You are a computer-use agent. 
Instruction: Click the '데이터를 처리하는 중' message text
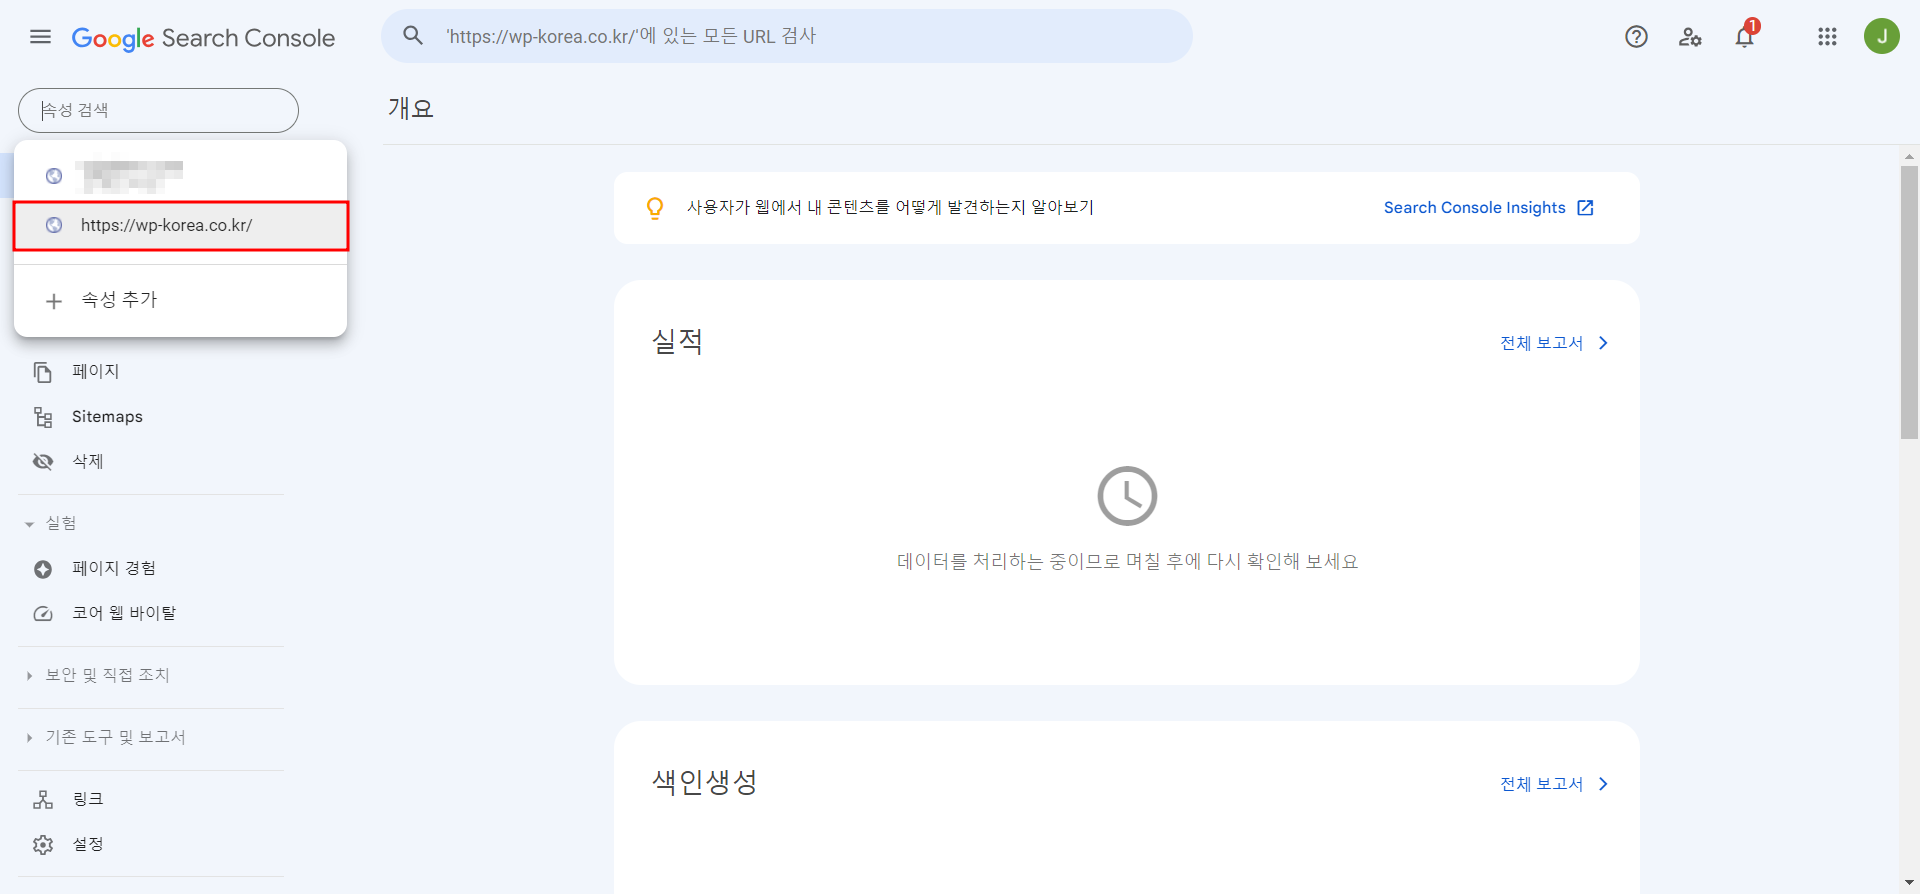tap(1127, 562)
